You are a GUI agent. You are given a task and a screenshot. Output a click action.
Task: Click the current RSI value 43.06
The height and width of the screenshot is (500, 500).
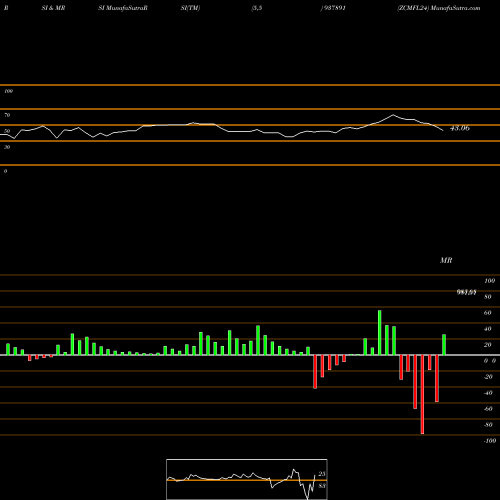460,128
